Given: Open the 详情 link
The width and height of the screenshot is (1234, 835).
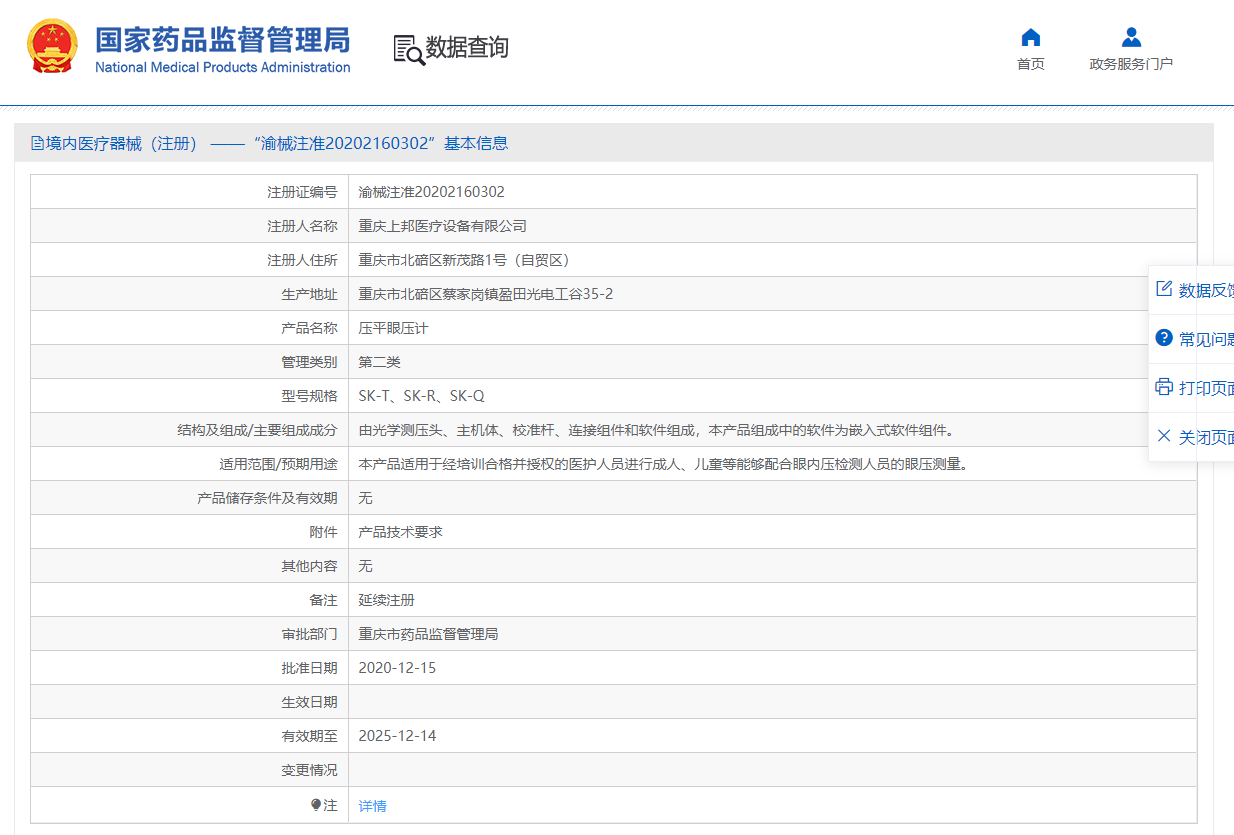Looking at the screenshot, I should pyautogui.click(x=373, y=806).
